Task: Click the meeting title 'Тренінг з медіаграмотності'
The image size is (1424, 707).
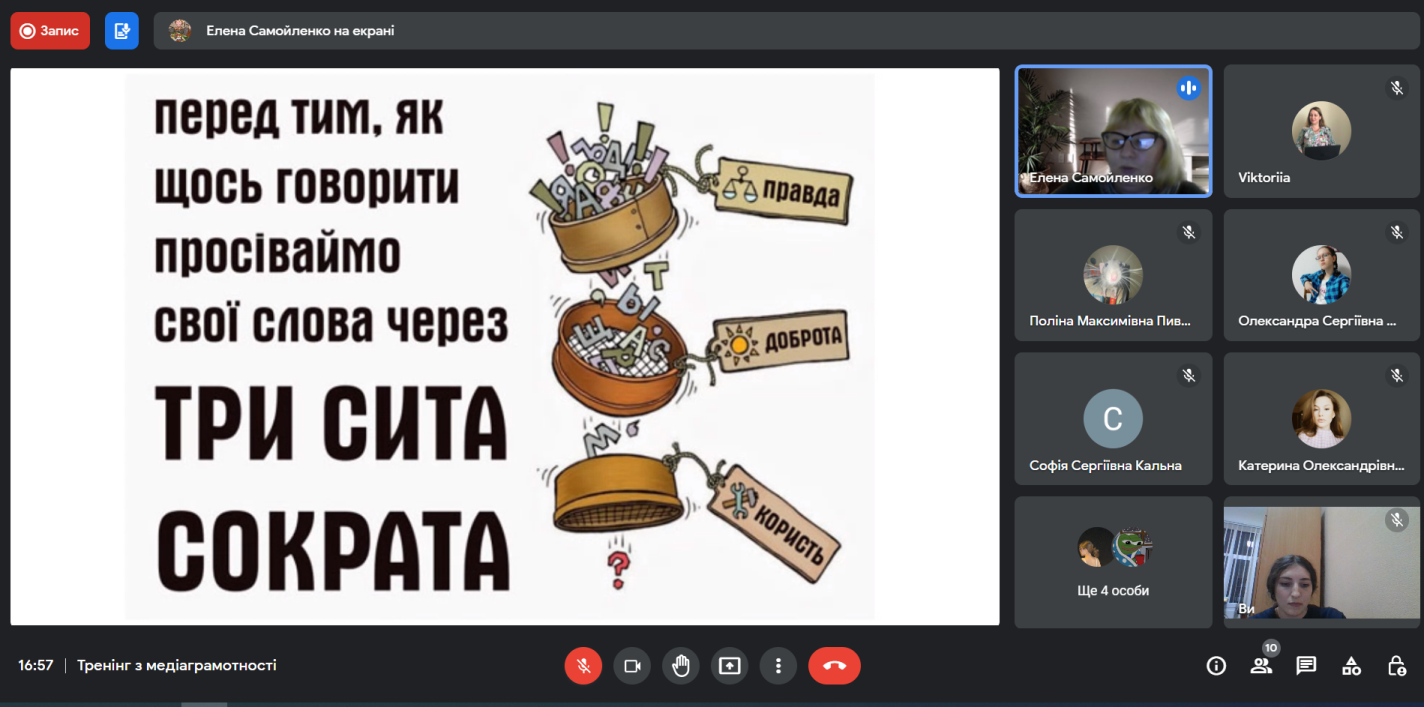Action: coord(177,665)
